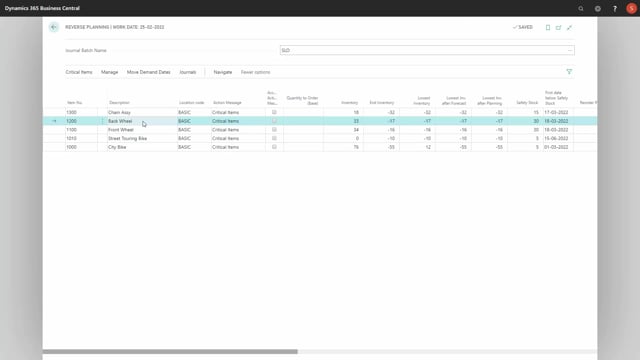Open the Journals menu

coord(188,72)
